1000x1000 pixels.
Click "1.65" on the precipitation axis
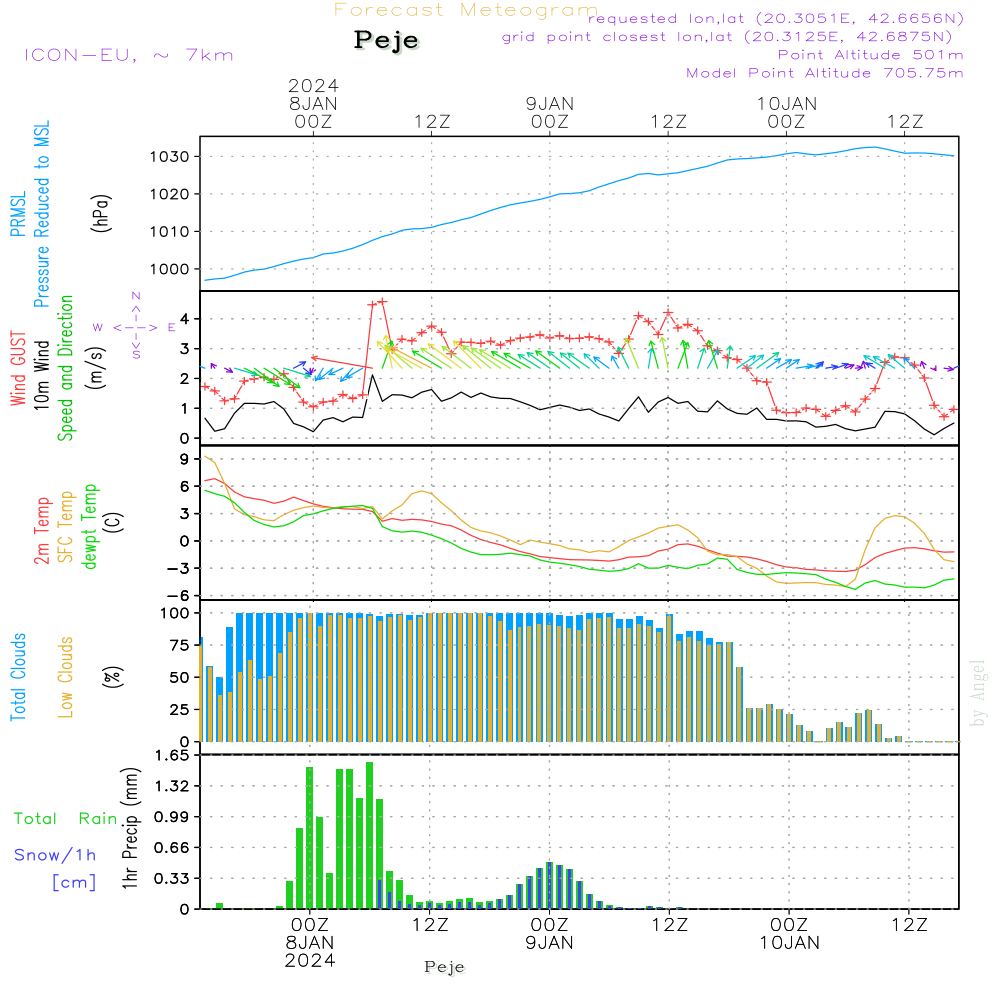[x=172, y=756]
